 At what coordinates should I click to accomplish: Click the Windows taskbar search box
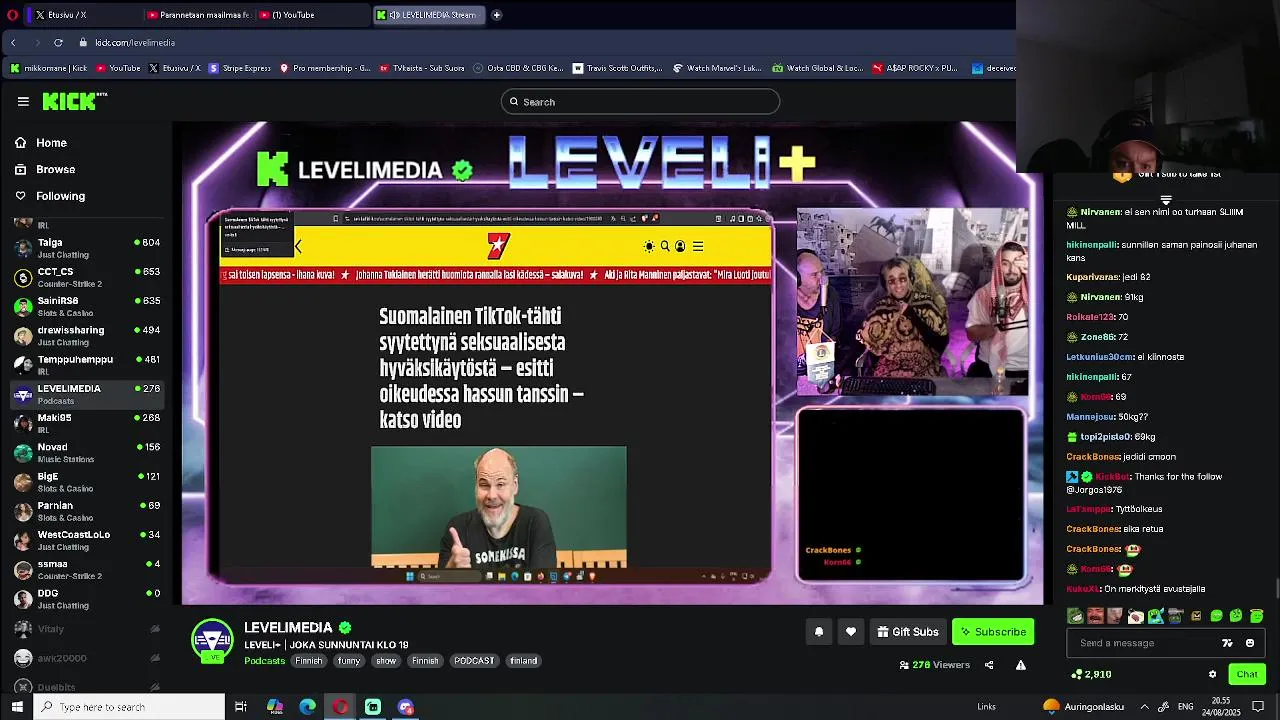(x=130, y=707)
